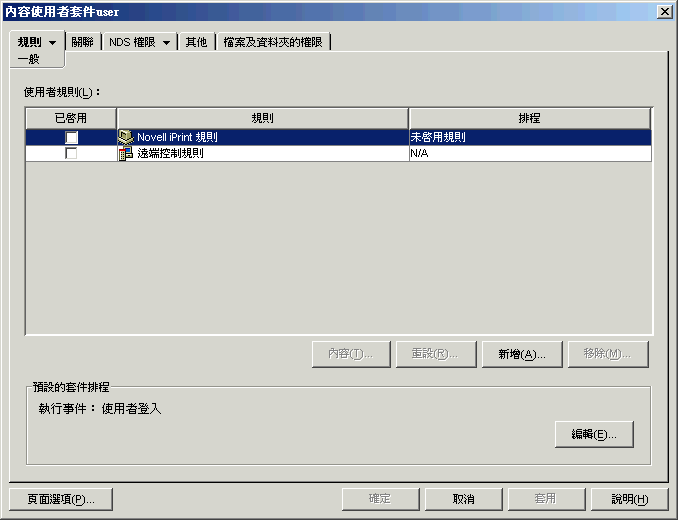This screenshot has height=520, width=678.
Task: Select the 遠端控制規則 row text
Action: pos(170,153)
